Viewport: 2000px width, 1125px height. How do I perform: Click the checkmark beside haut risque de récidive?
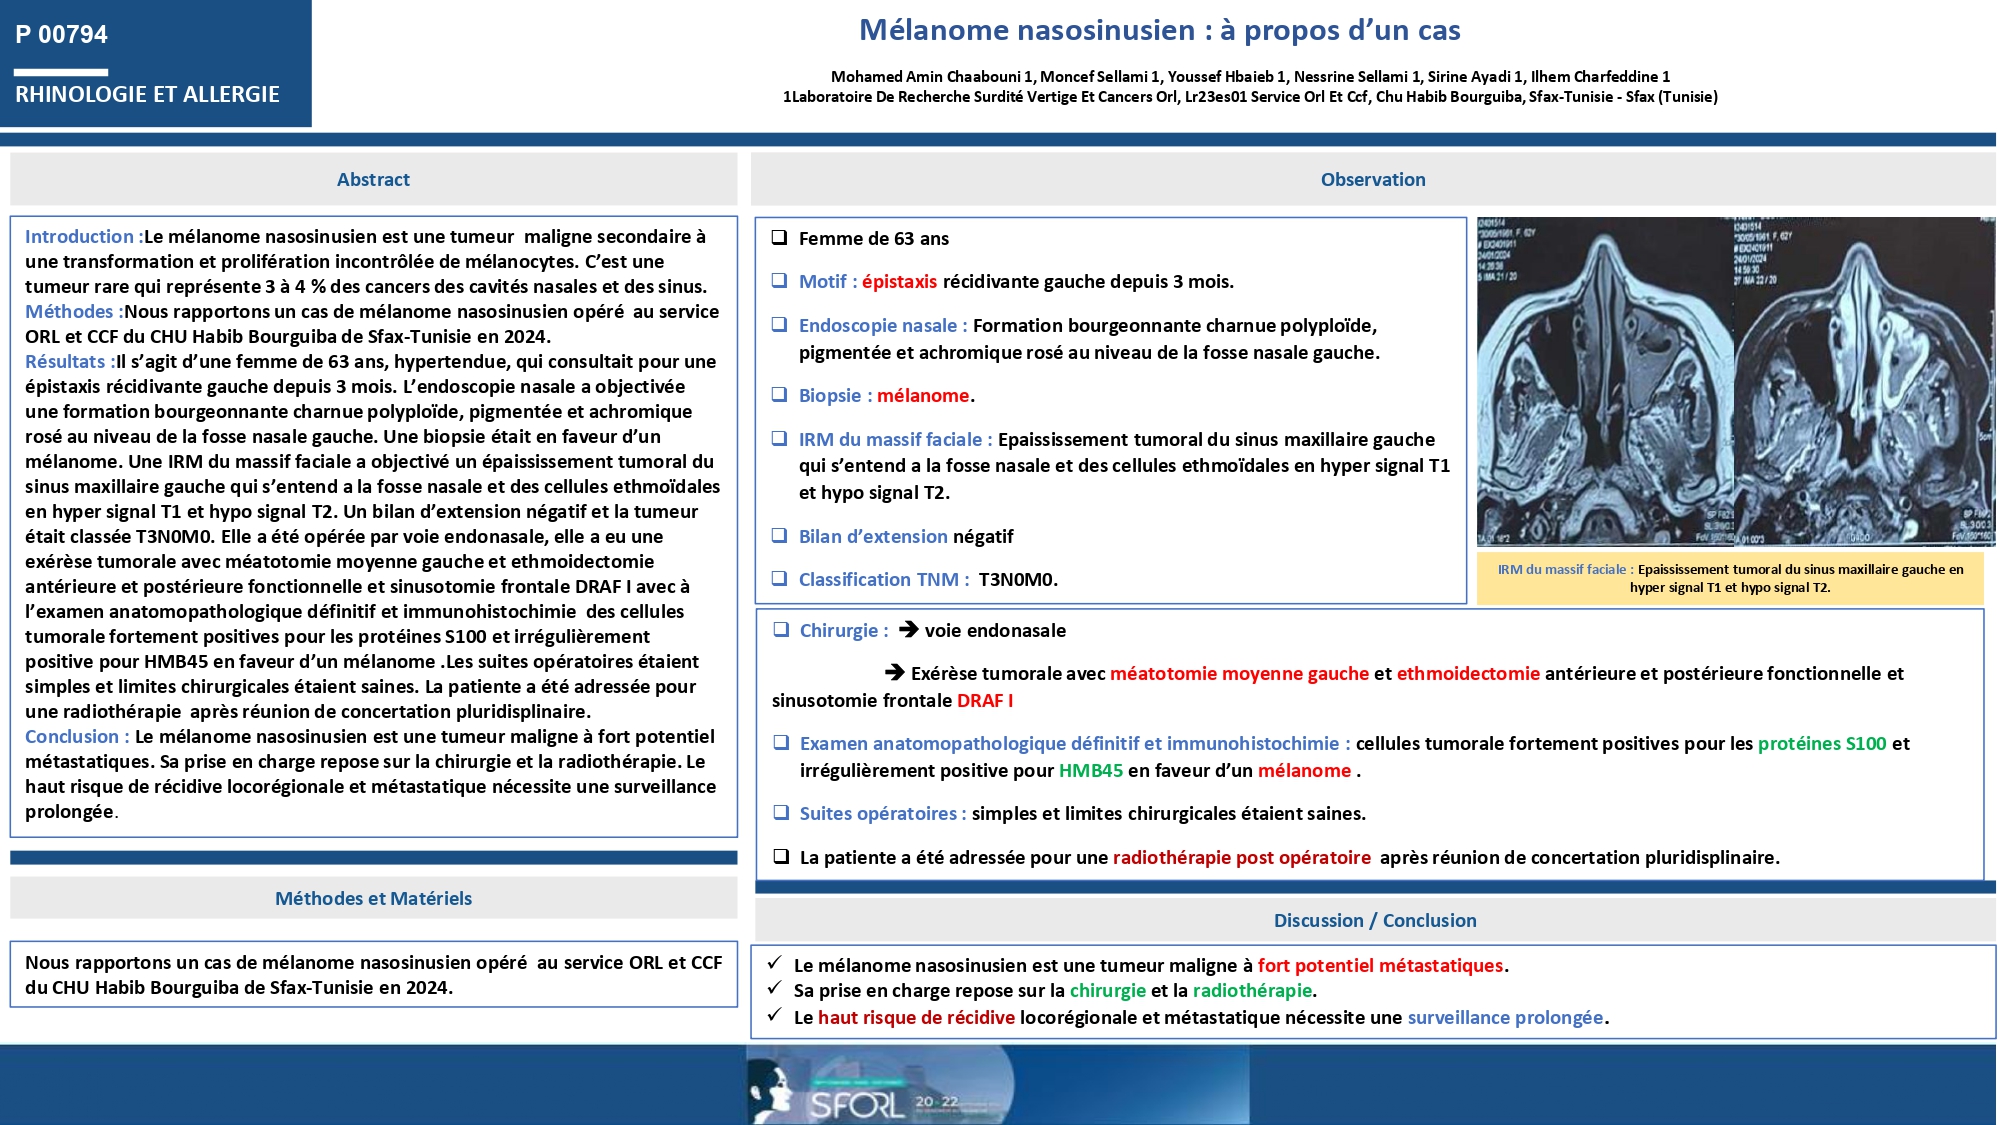774,1016
